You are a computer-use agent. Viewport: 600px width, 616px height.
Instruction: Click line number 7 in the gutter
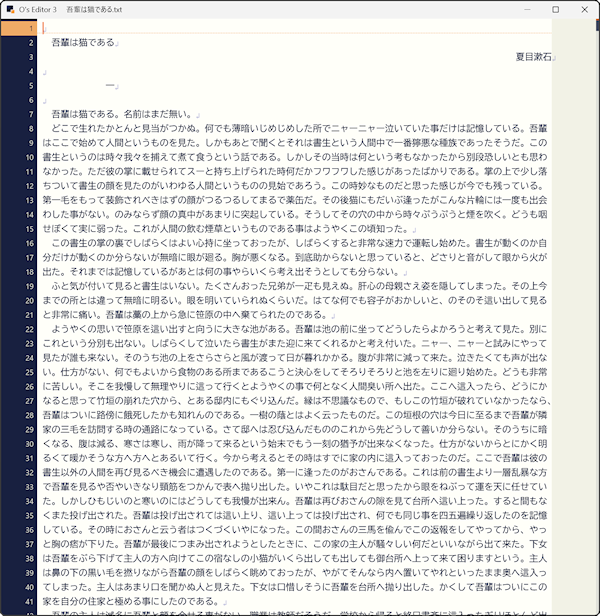[31, 114]
